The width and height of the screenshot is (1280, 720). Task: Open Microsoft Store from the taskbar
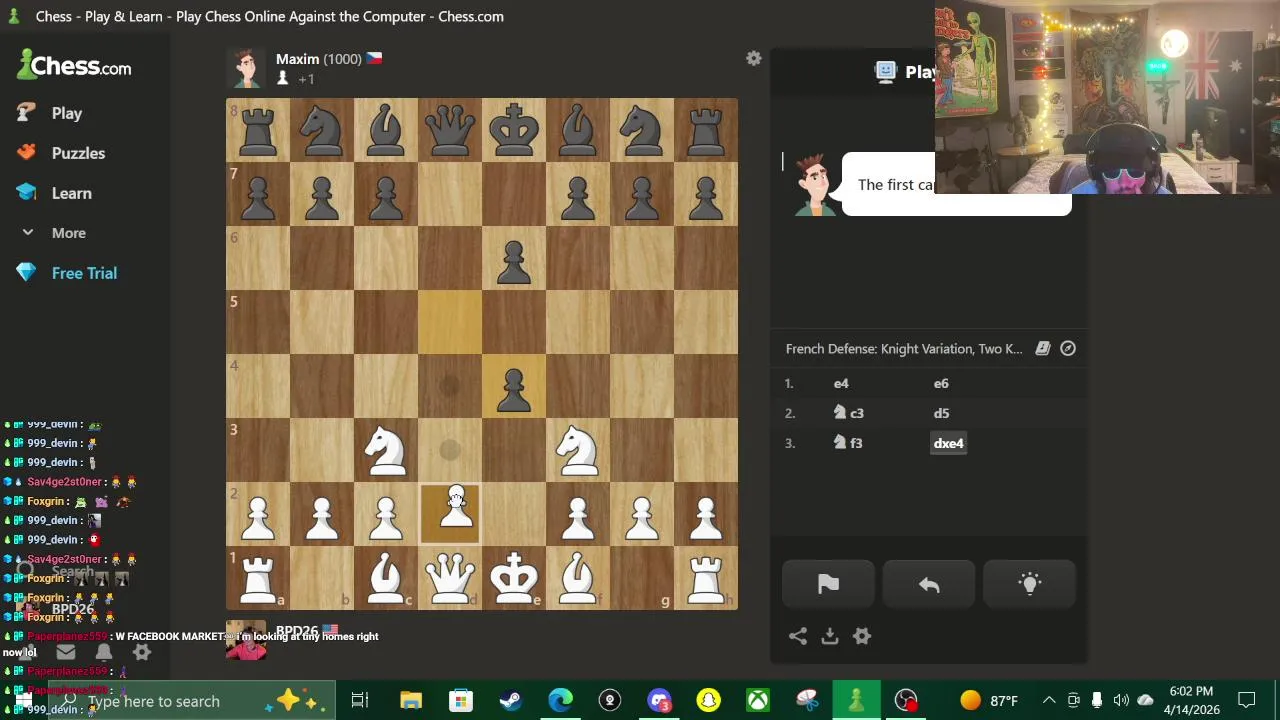click(460, 701)
